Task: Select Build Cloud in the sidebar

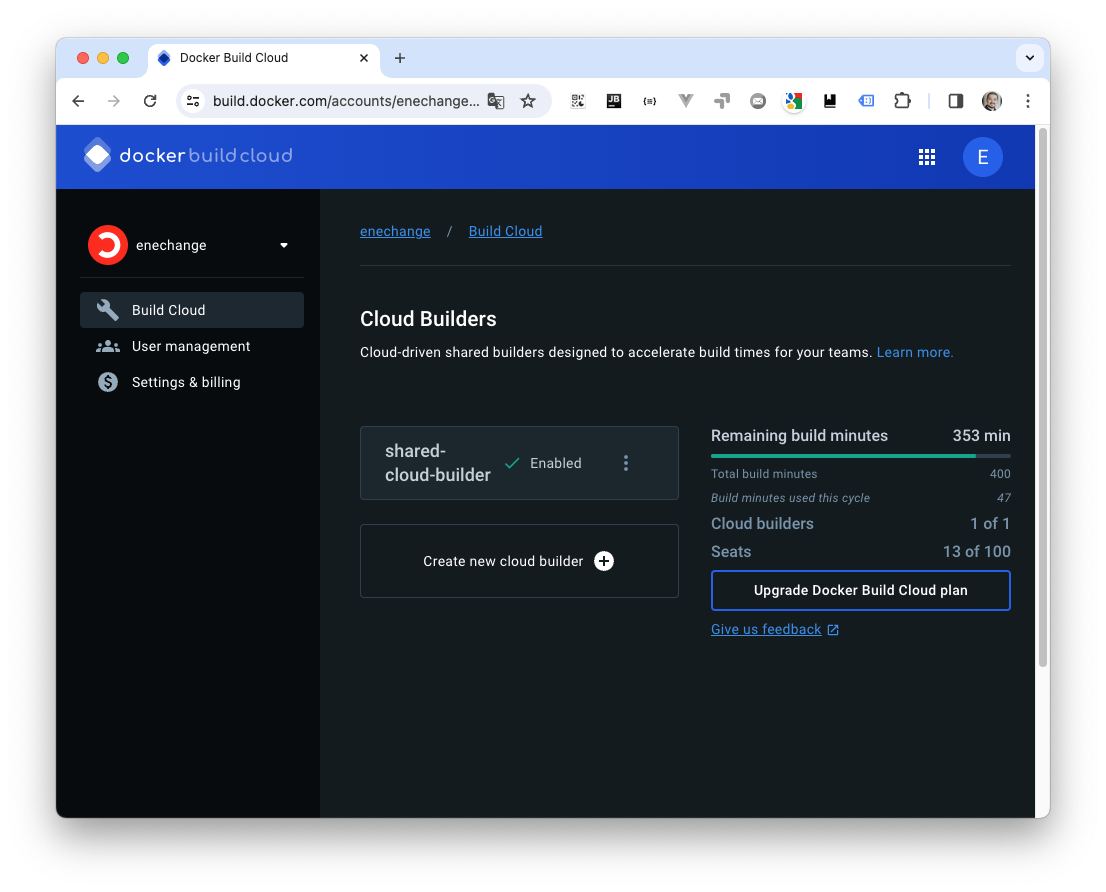Action: pos(192,310)
